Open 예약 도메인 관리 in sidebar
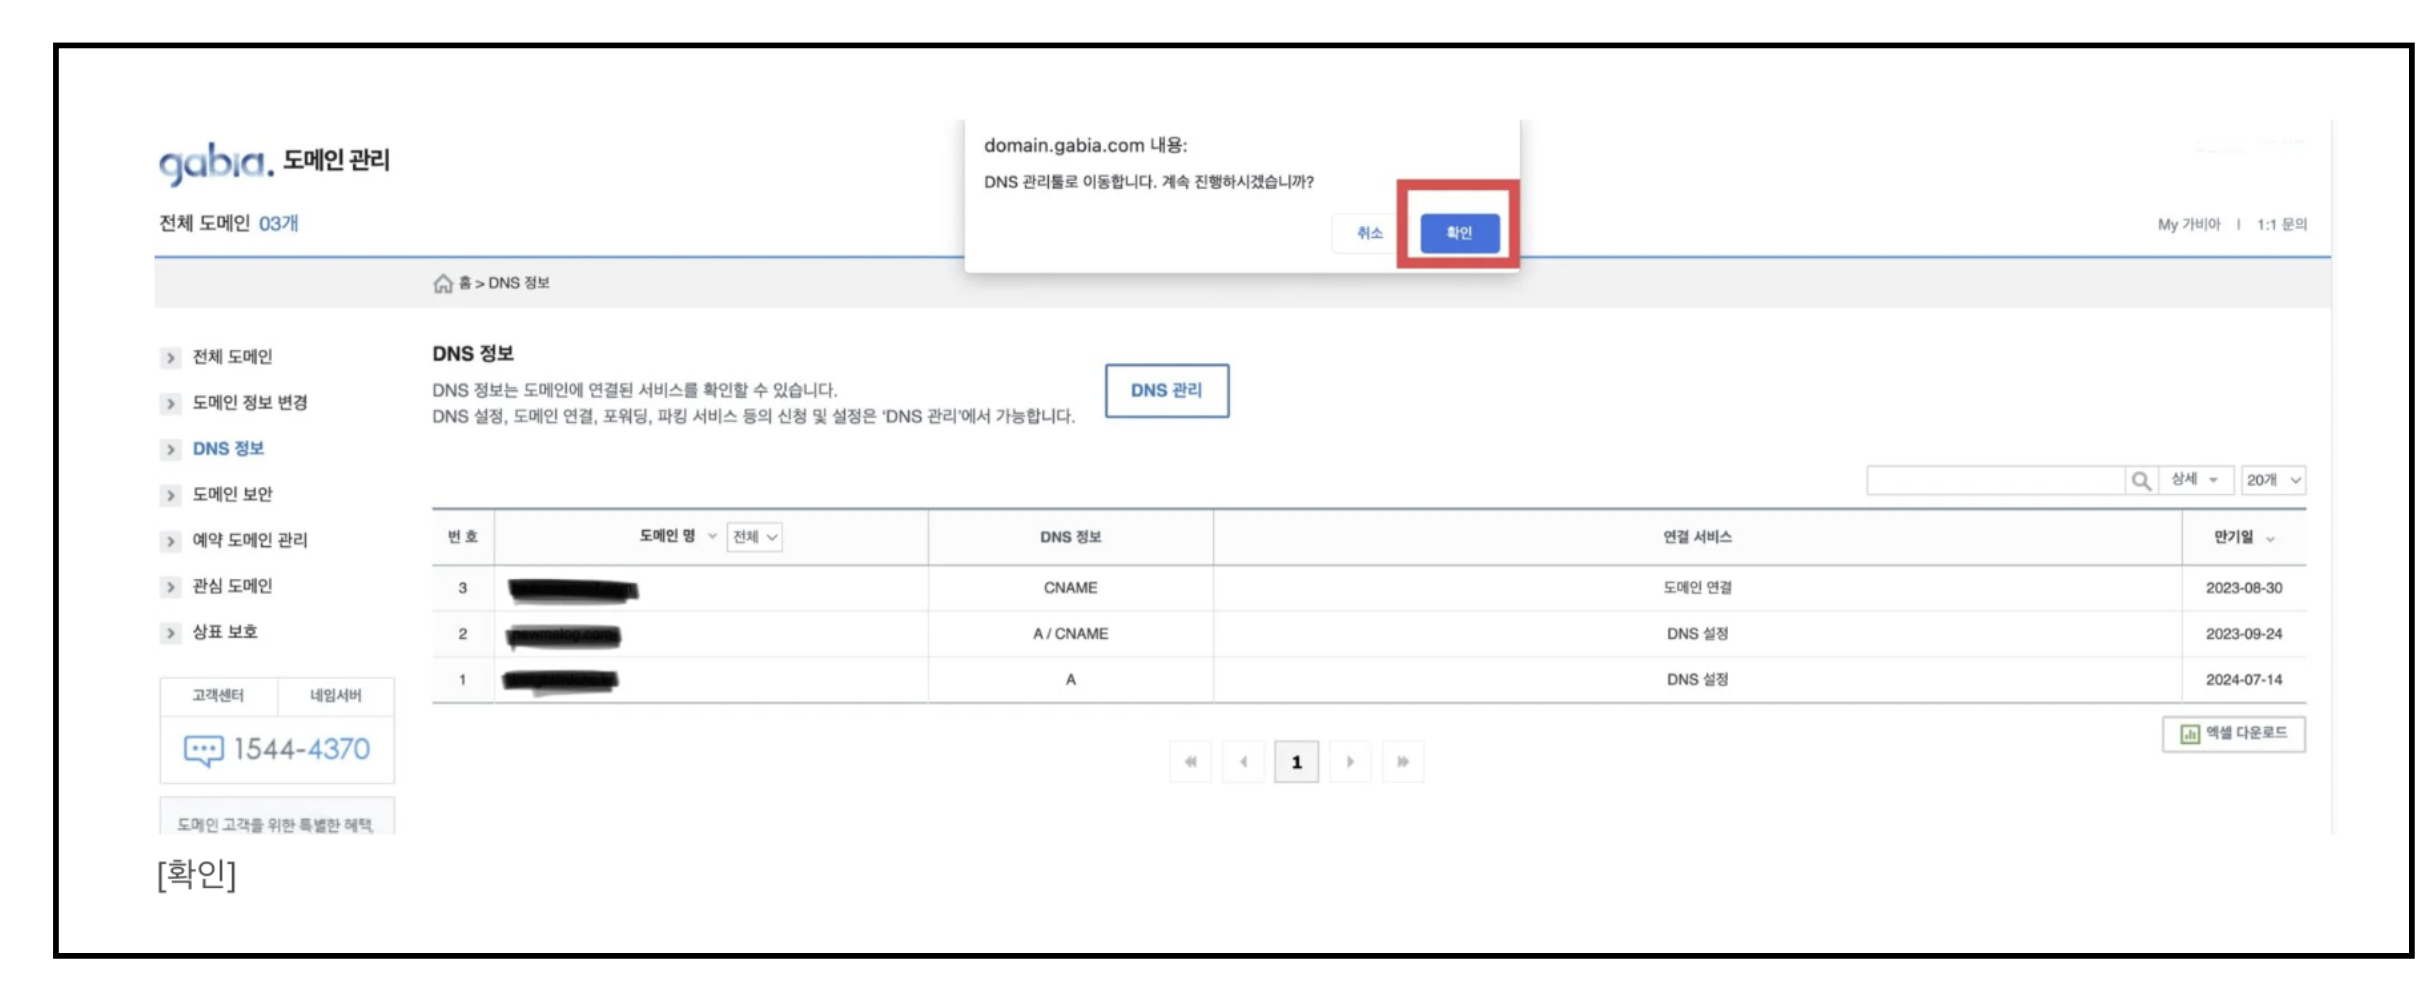This screenshot has height=1000, width=2436. point(250,540)
